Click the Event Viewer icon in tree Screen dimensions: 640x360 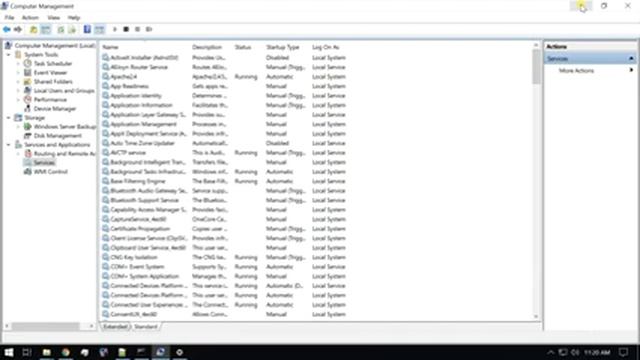tap(27, 72)
